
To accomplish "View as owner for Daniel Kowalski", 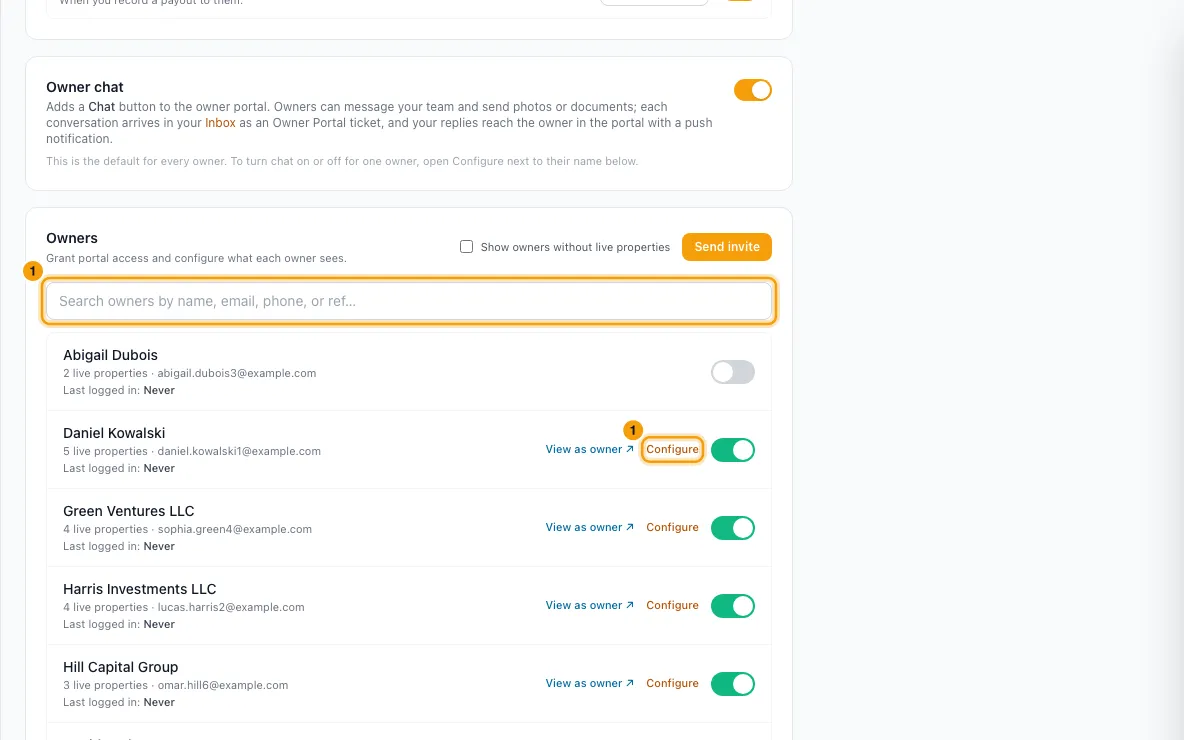I will 590,449.
